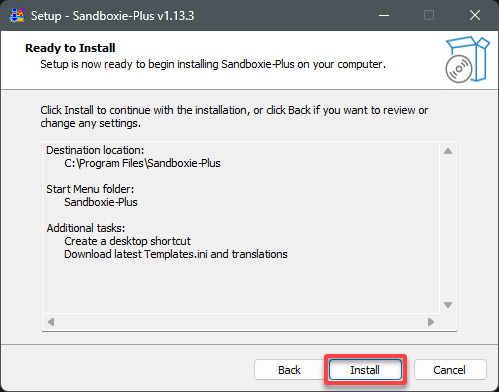The height and width of the screenshot is (392, 499).
Task: Select the 'C:\Program Files\Sandboxie-Plus' path text
Action: point(142,163)
